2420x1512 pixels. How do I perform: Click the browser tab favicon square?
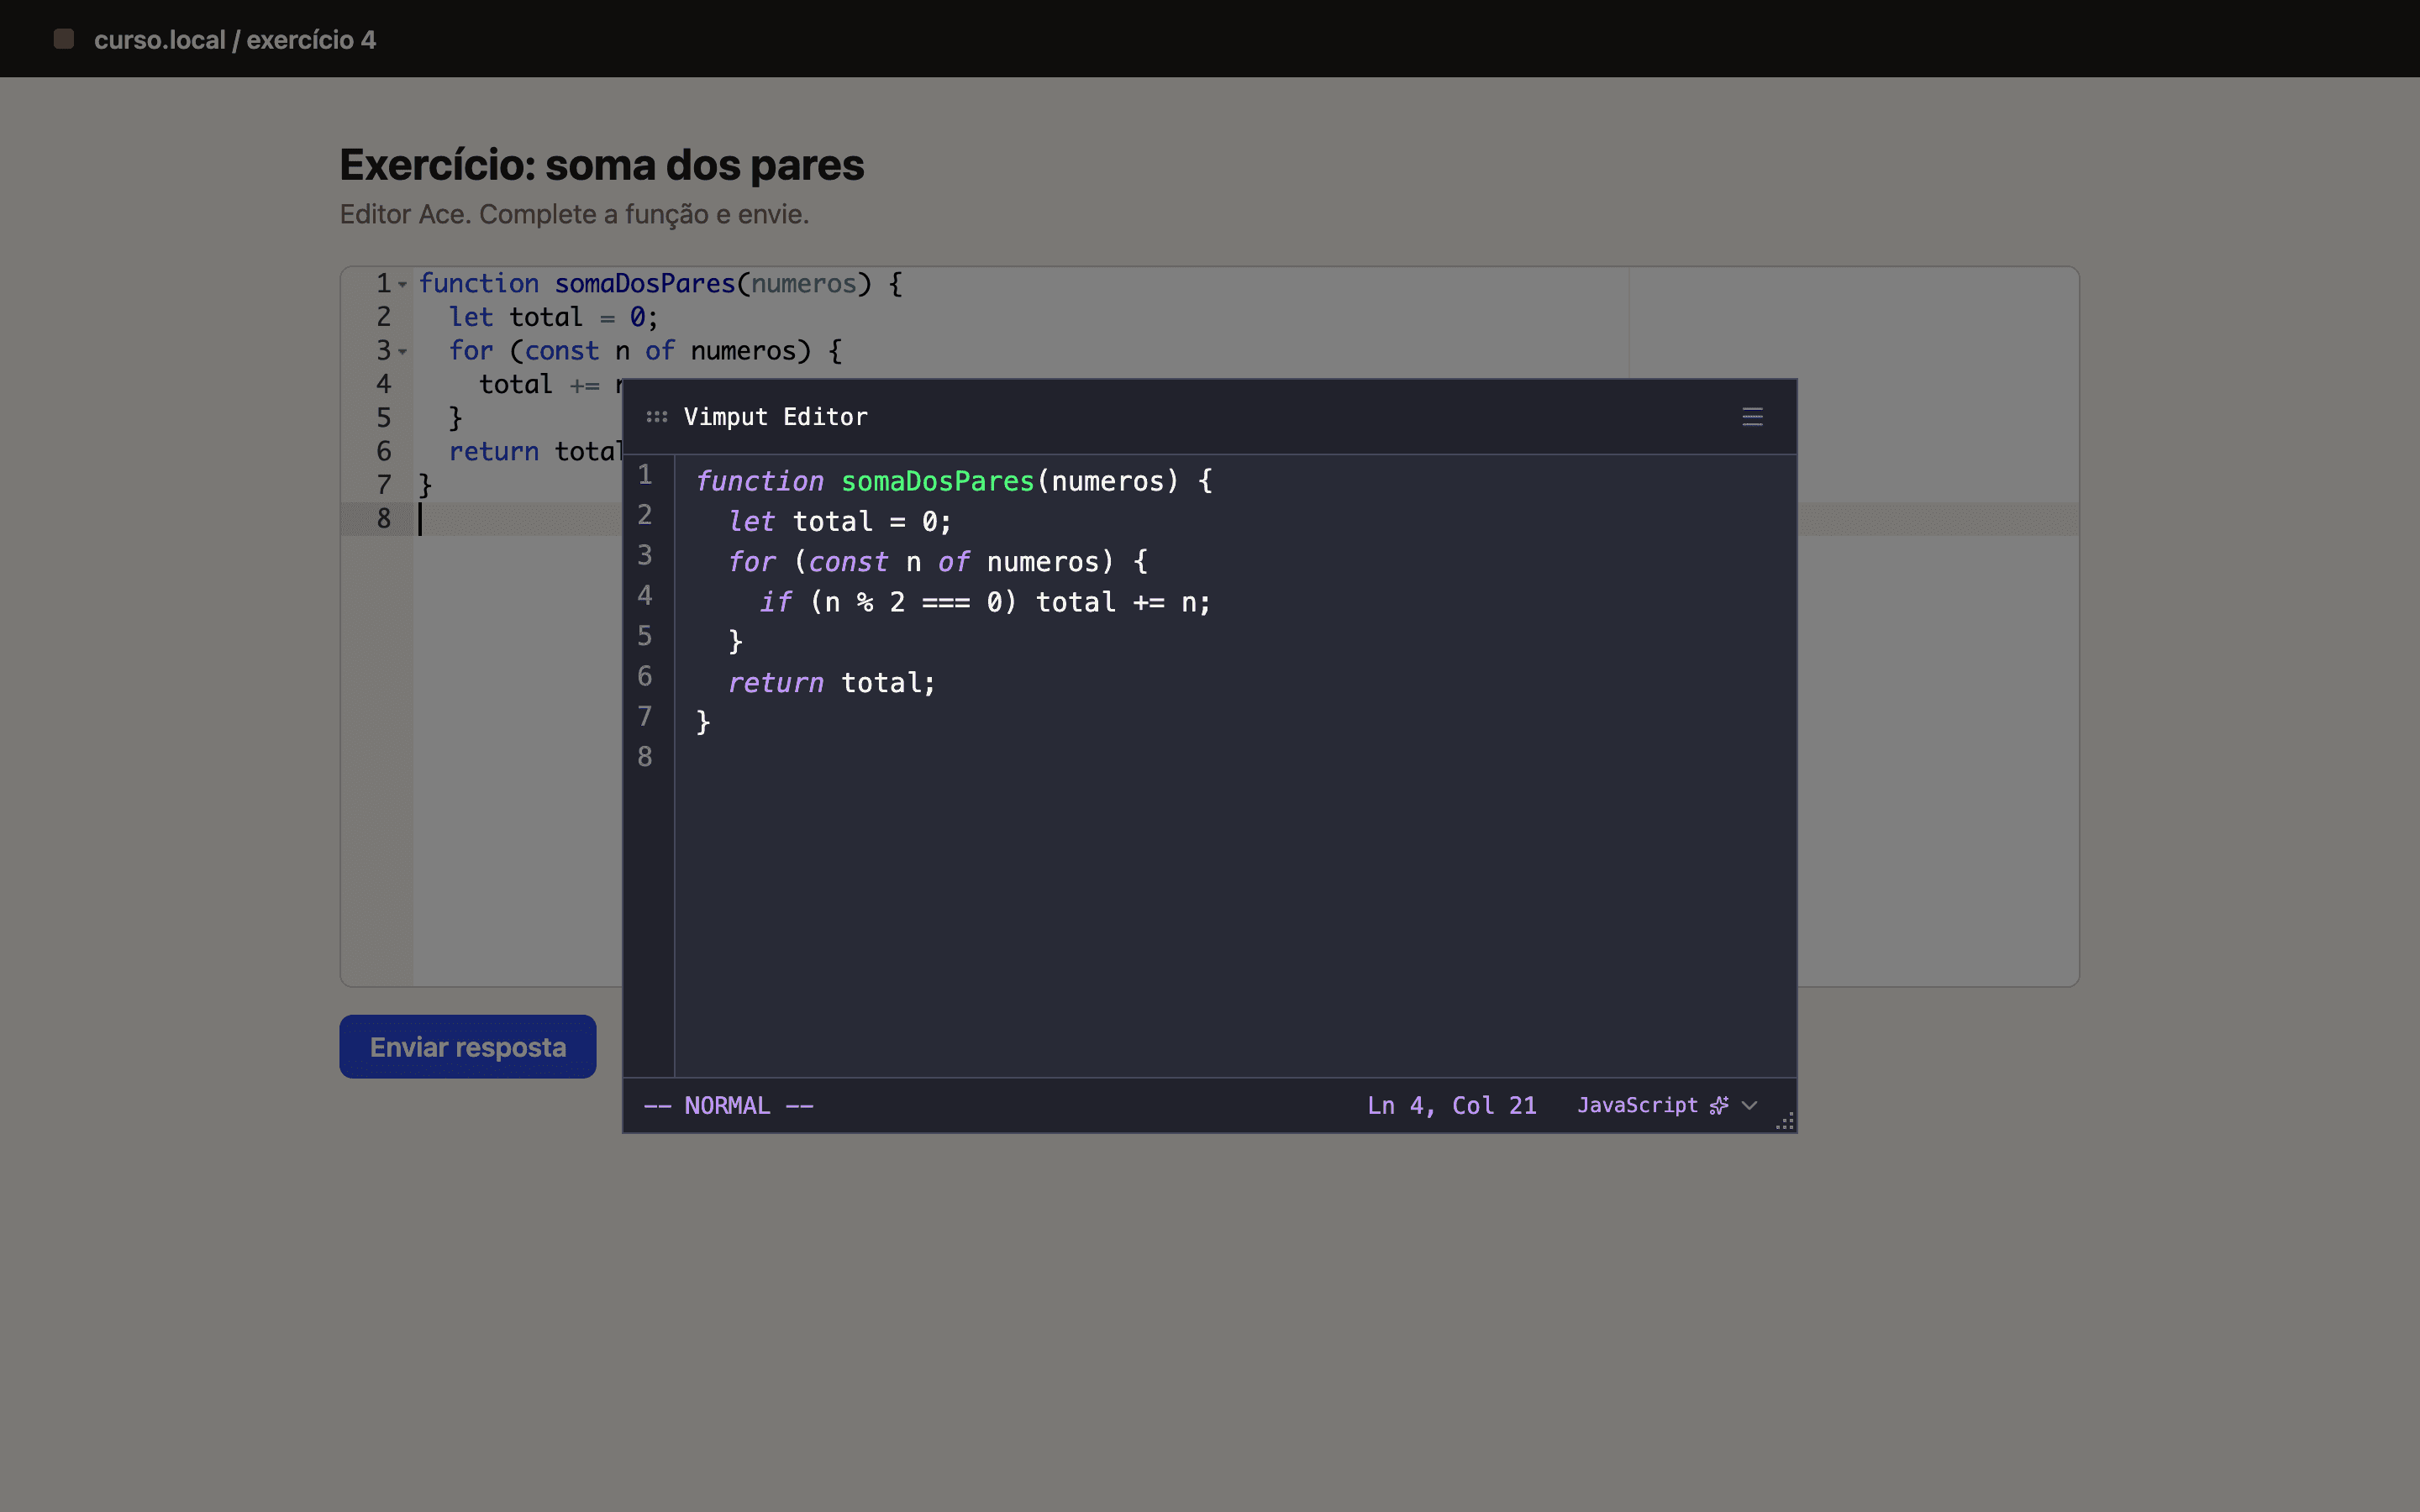[64, 39]
